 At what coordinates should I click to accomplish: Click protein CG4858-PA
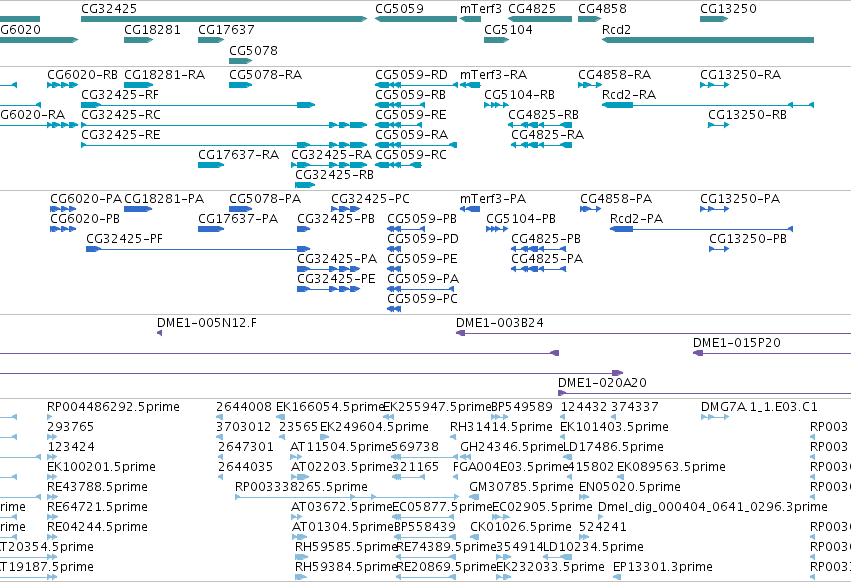pyautogui.click(x=616, y=199)
